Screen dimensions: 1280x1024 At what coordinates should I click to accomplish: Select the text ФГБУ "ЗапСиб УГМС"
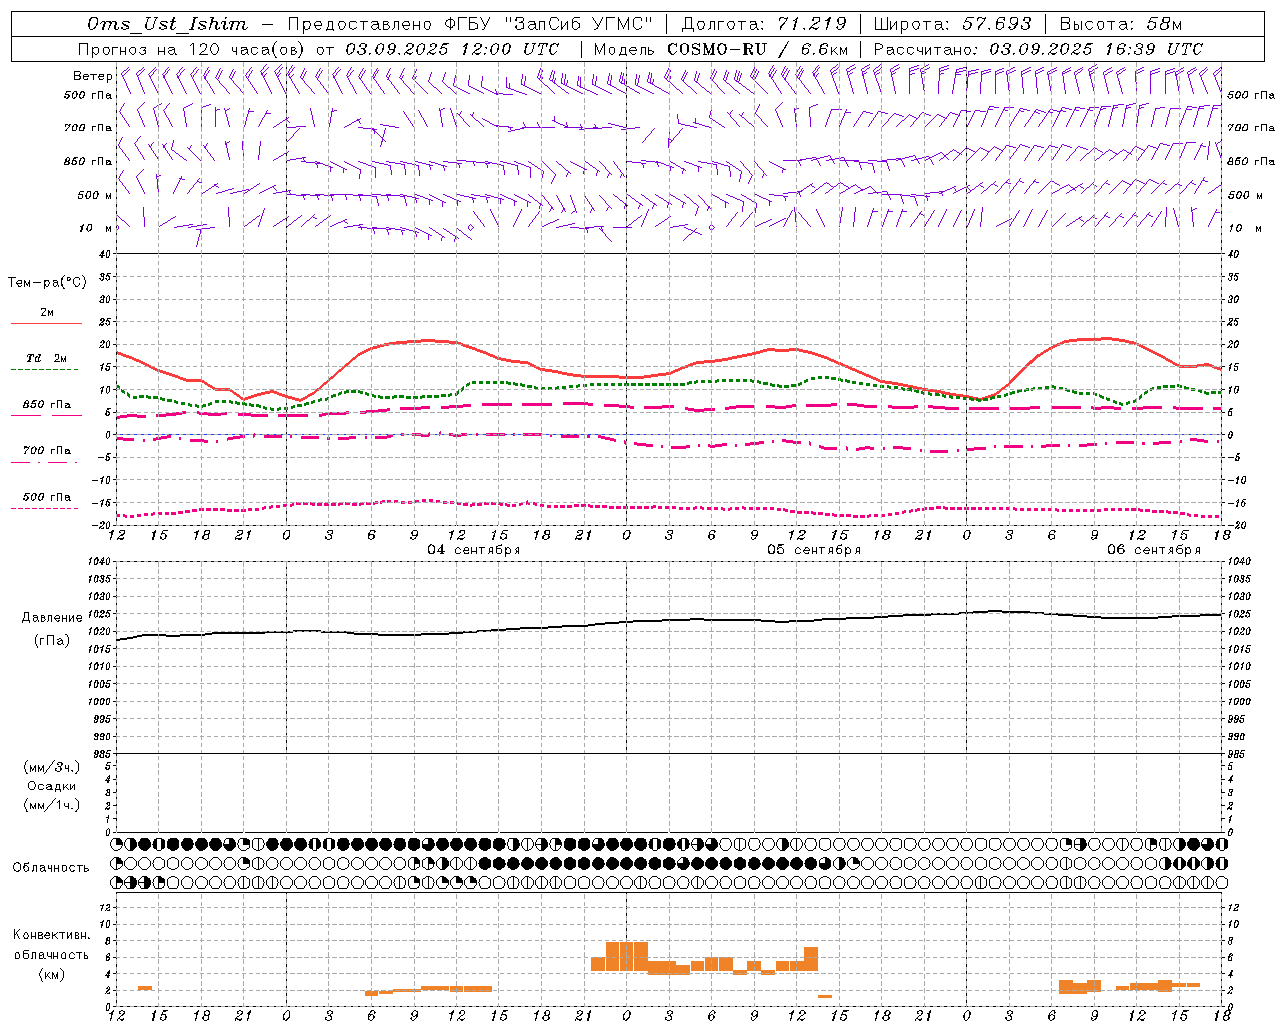(x=551, y=24)
